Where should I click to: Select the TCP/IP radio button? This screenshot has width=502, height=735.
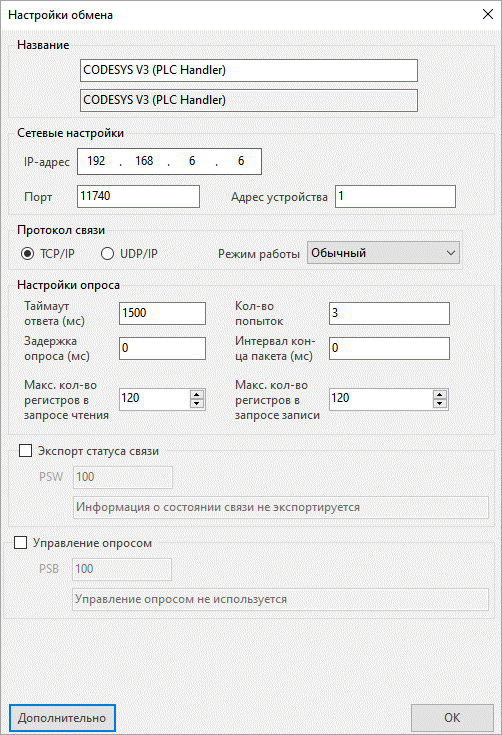28,254
